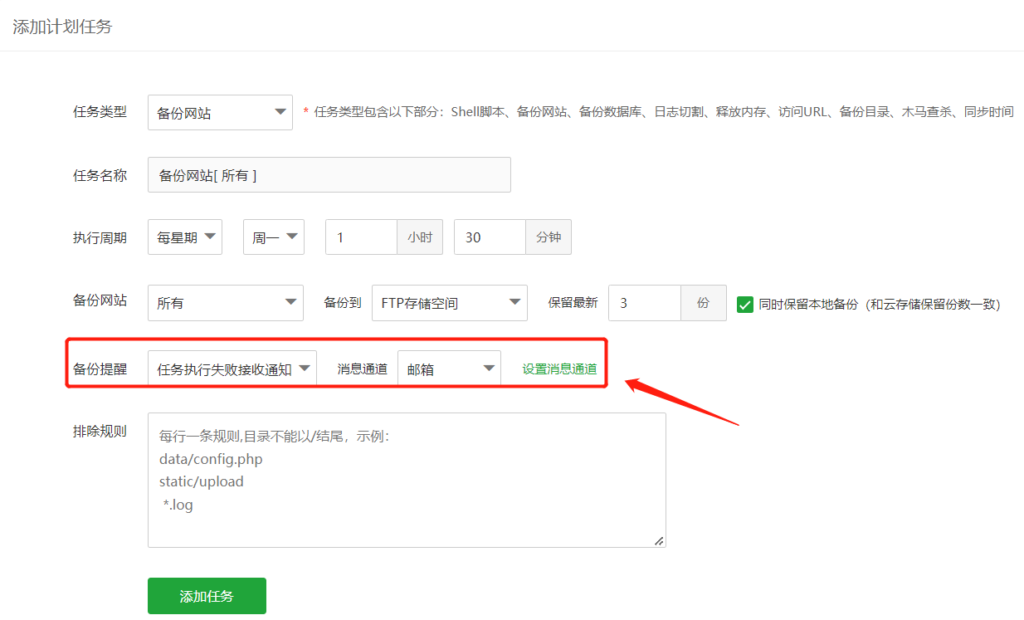Click the 排除规则 textarea

[407, 480]
